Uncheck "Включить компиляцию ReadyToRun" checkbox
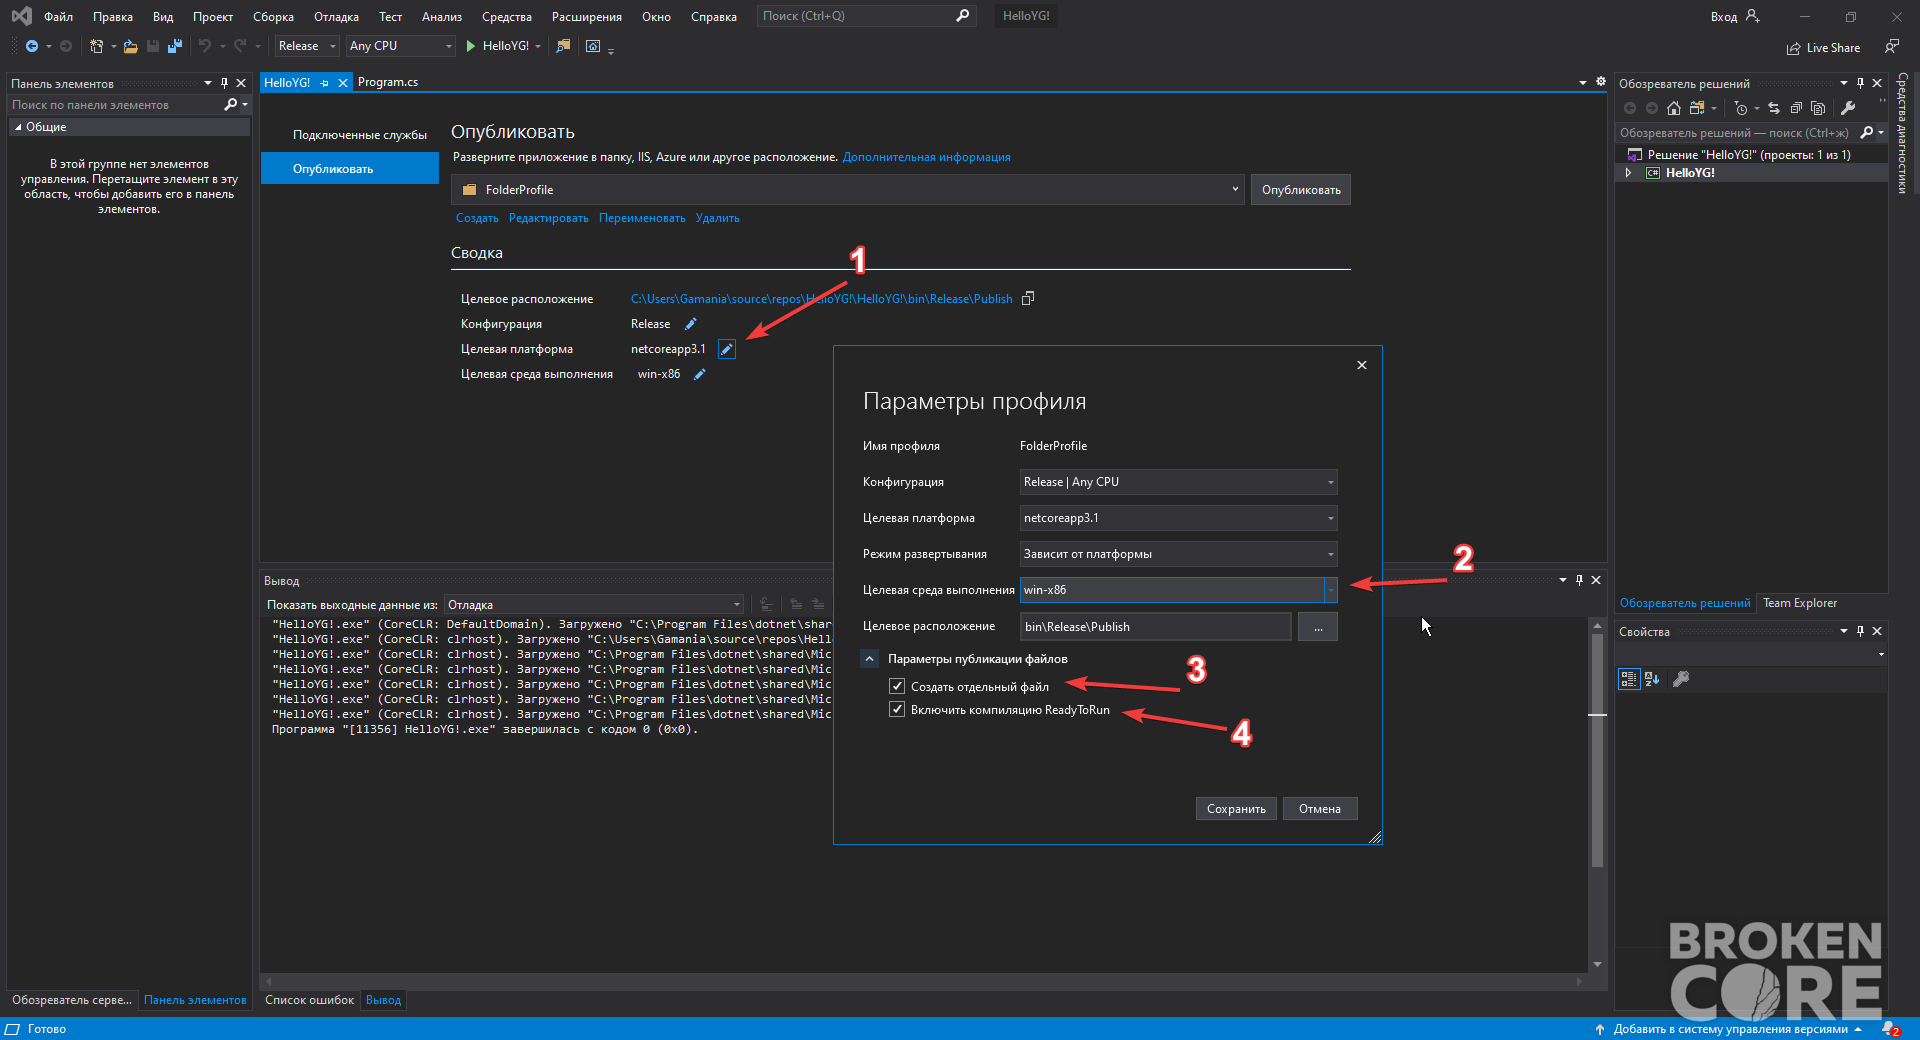Viewport: 1920px width, 1040px height. click(x=897, y=709)
